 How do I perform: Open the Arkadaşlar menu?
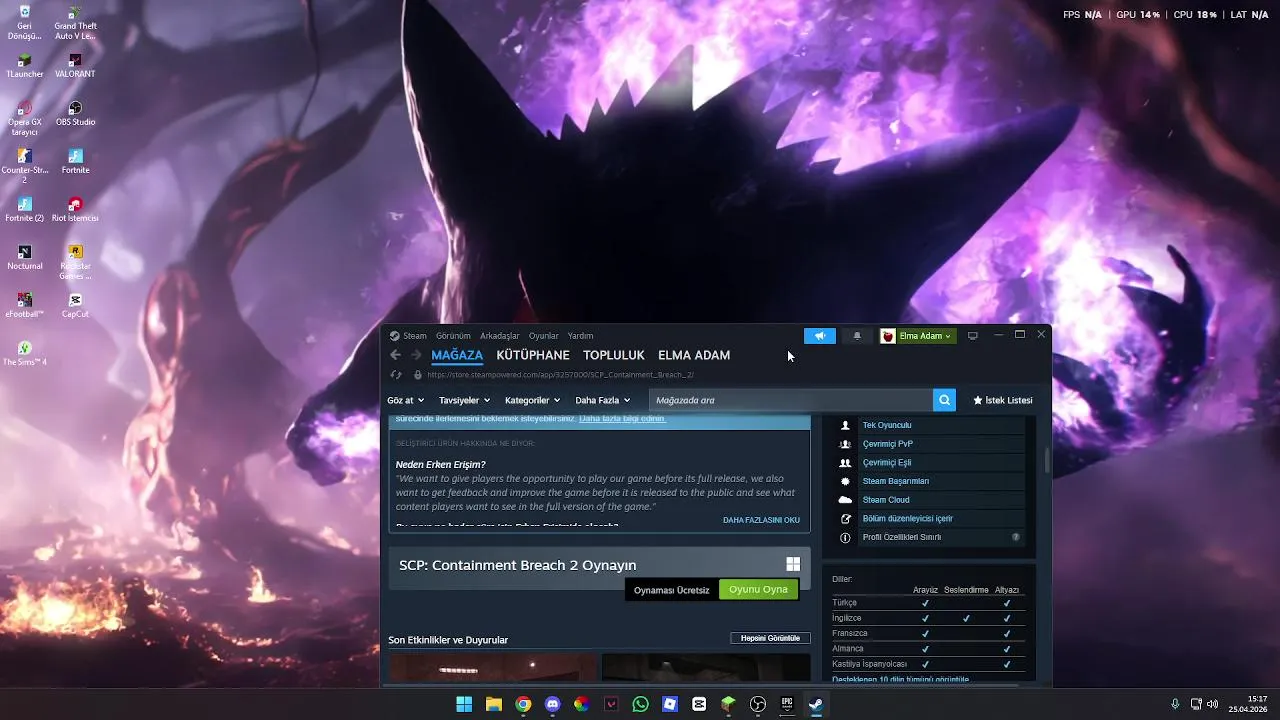pyautogui.click(x=500, y=336)
